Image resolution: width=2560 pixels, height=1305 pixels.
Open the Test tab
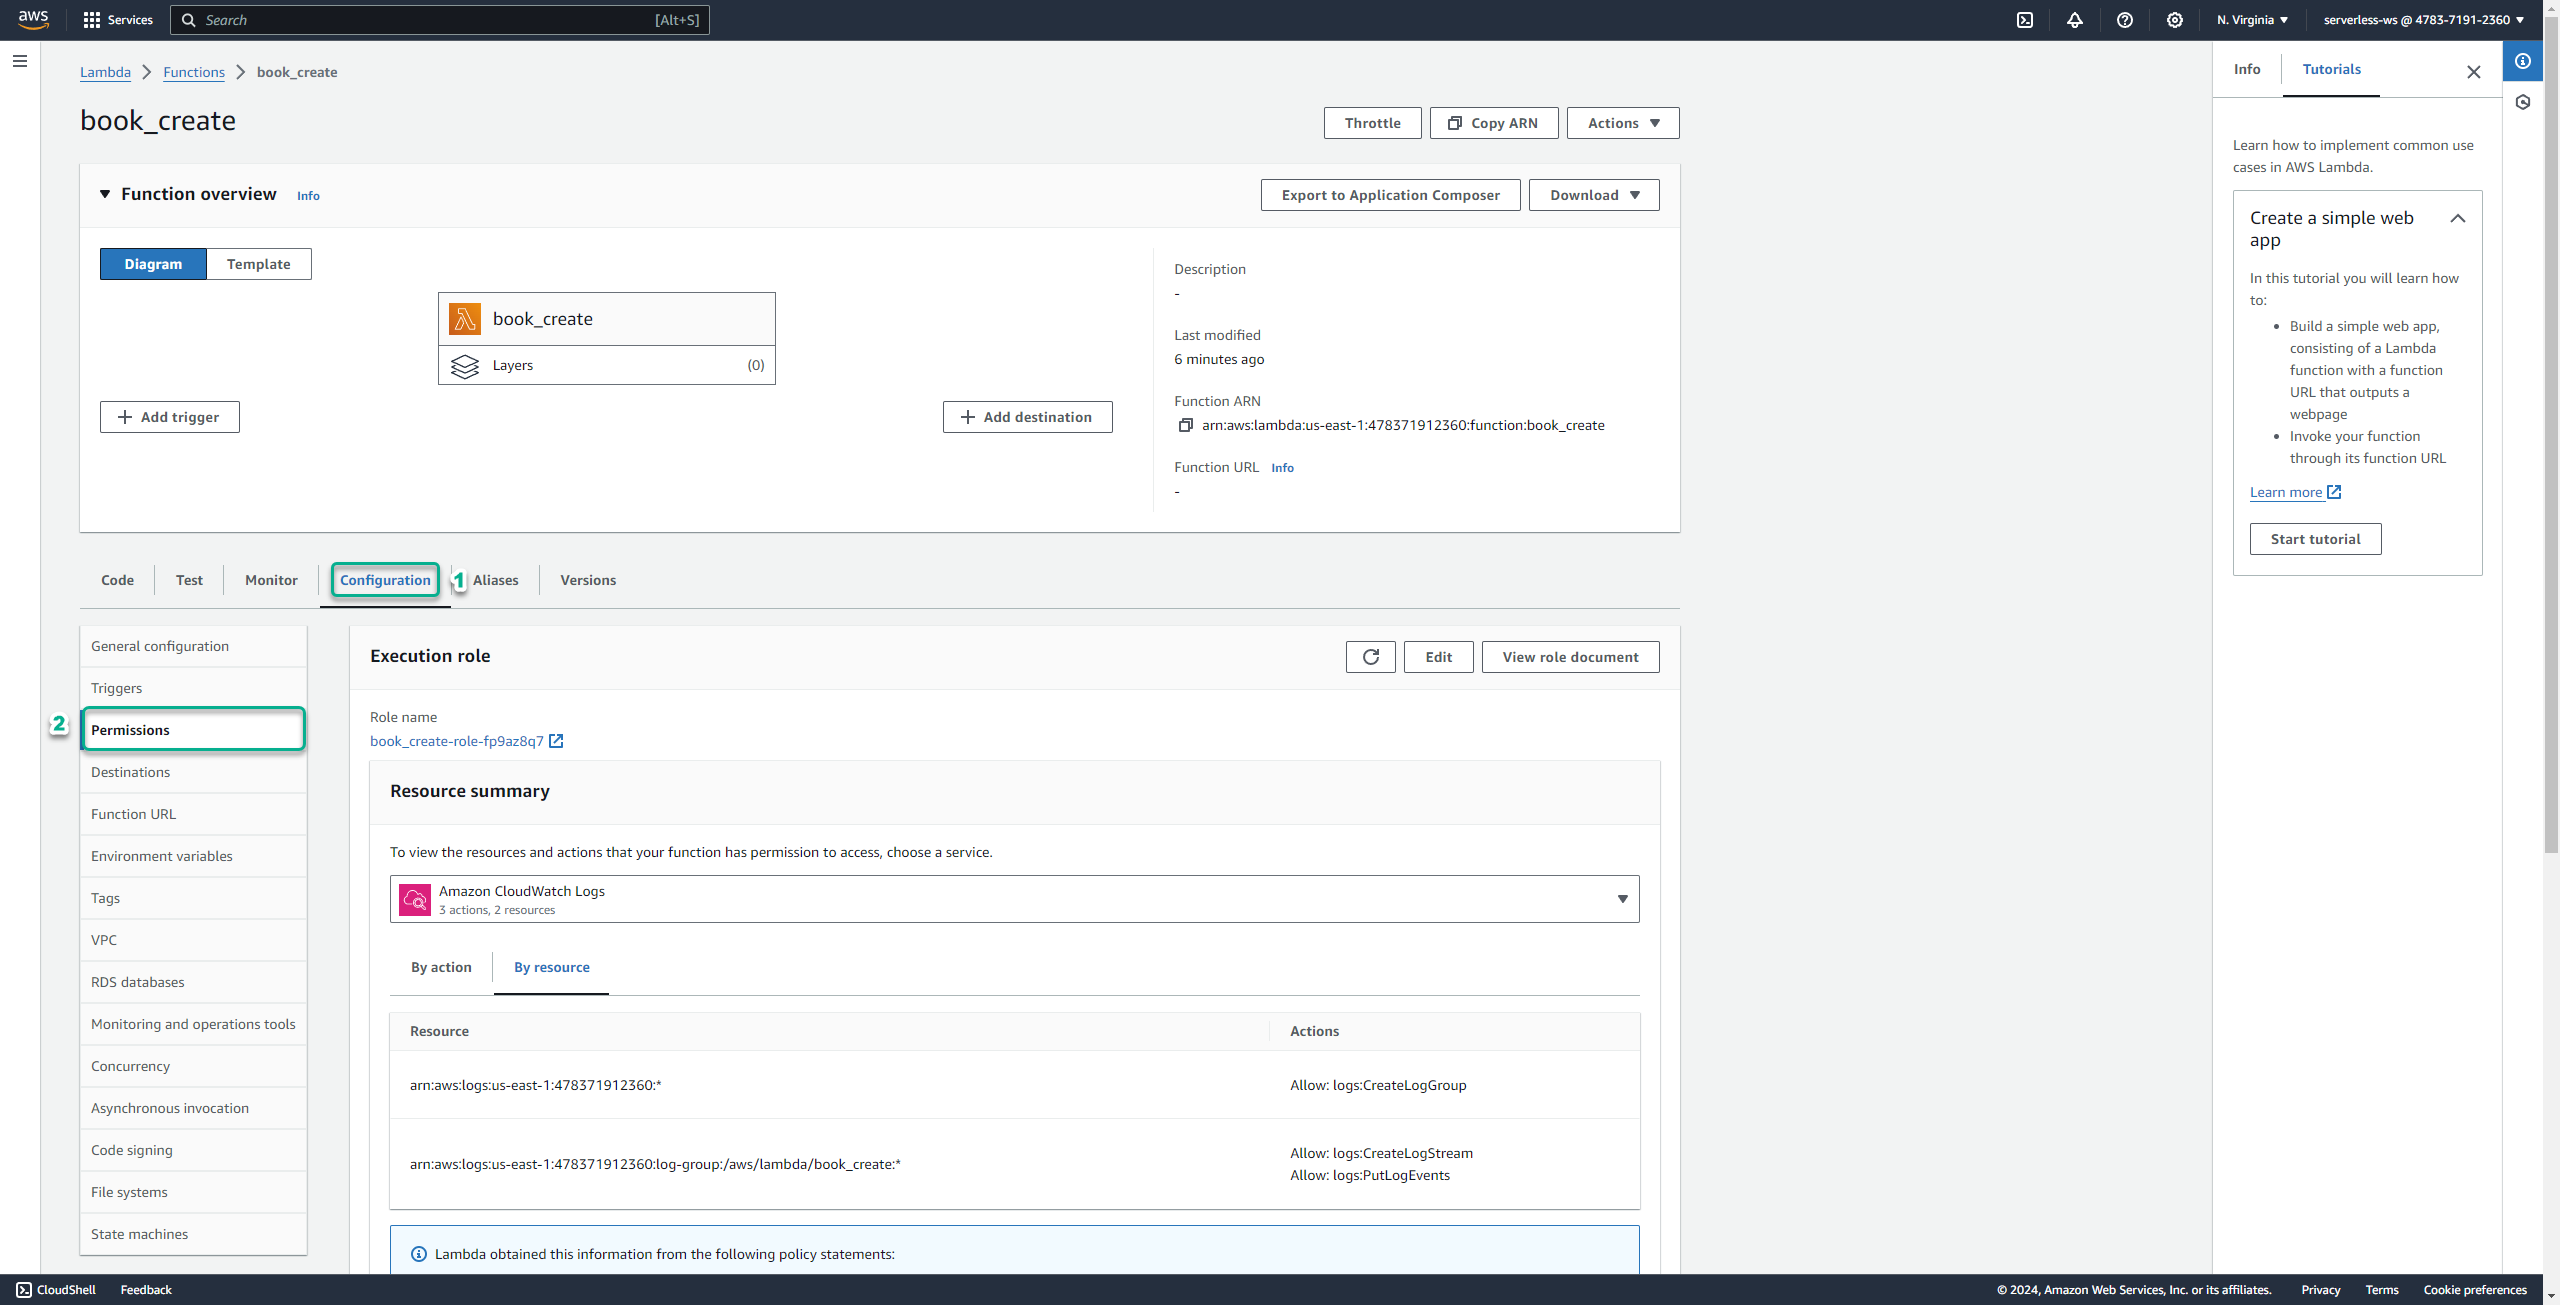click(x=189, y=580)
